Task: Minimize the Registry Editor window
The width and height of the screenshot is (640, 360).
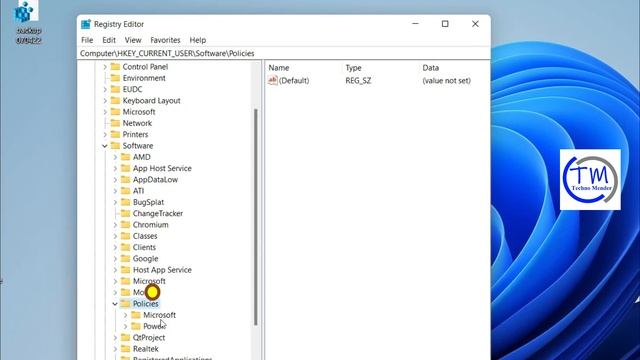Action: [416, 24]
